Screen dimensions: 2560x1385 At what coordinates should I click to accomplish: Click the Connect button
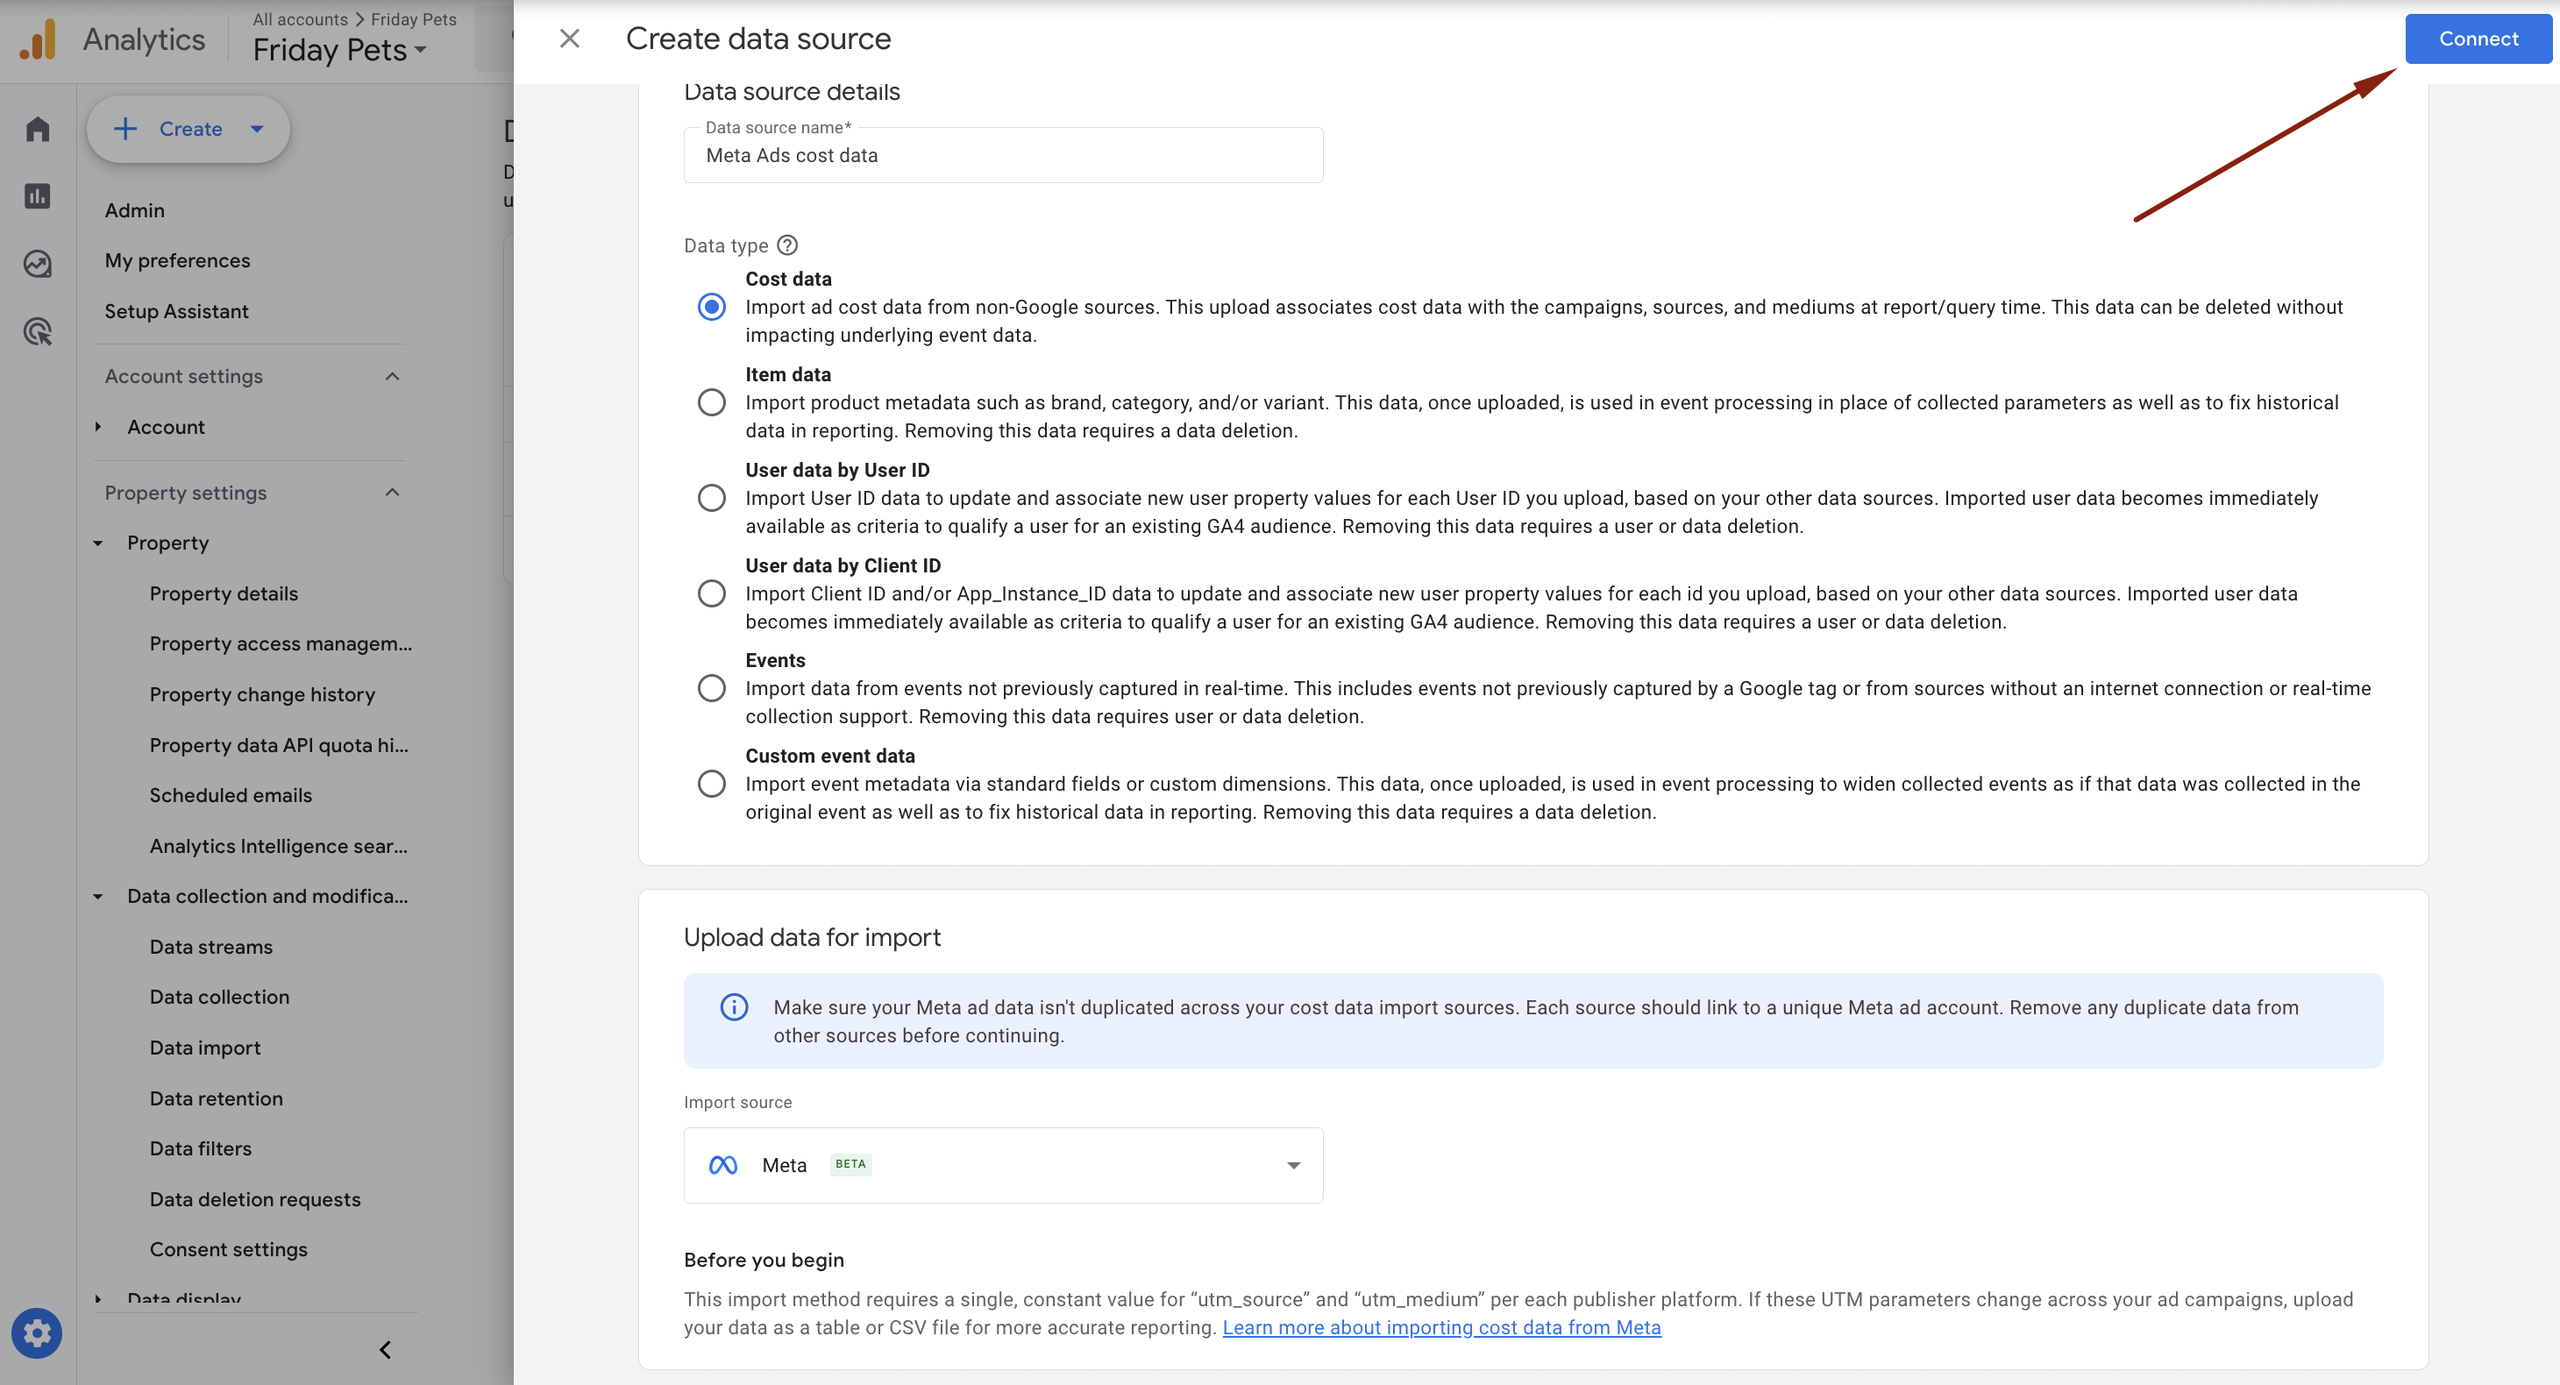pos(2478,39)
